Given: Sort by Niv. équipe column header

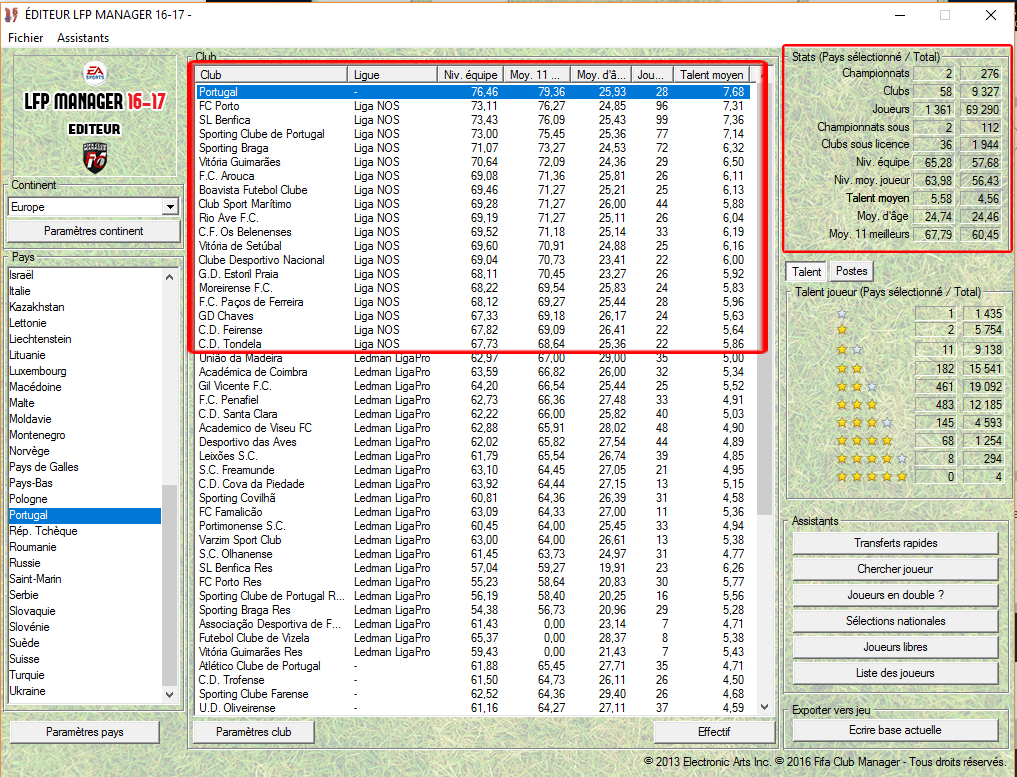Looking at the screenshot, I should coord(470,75).
